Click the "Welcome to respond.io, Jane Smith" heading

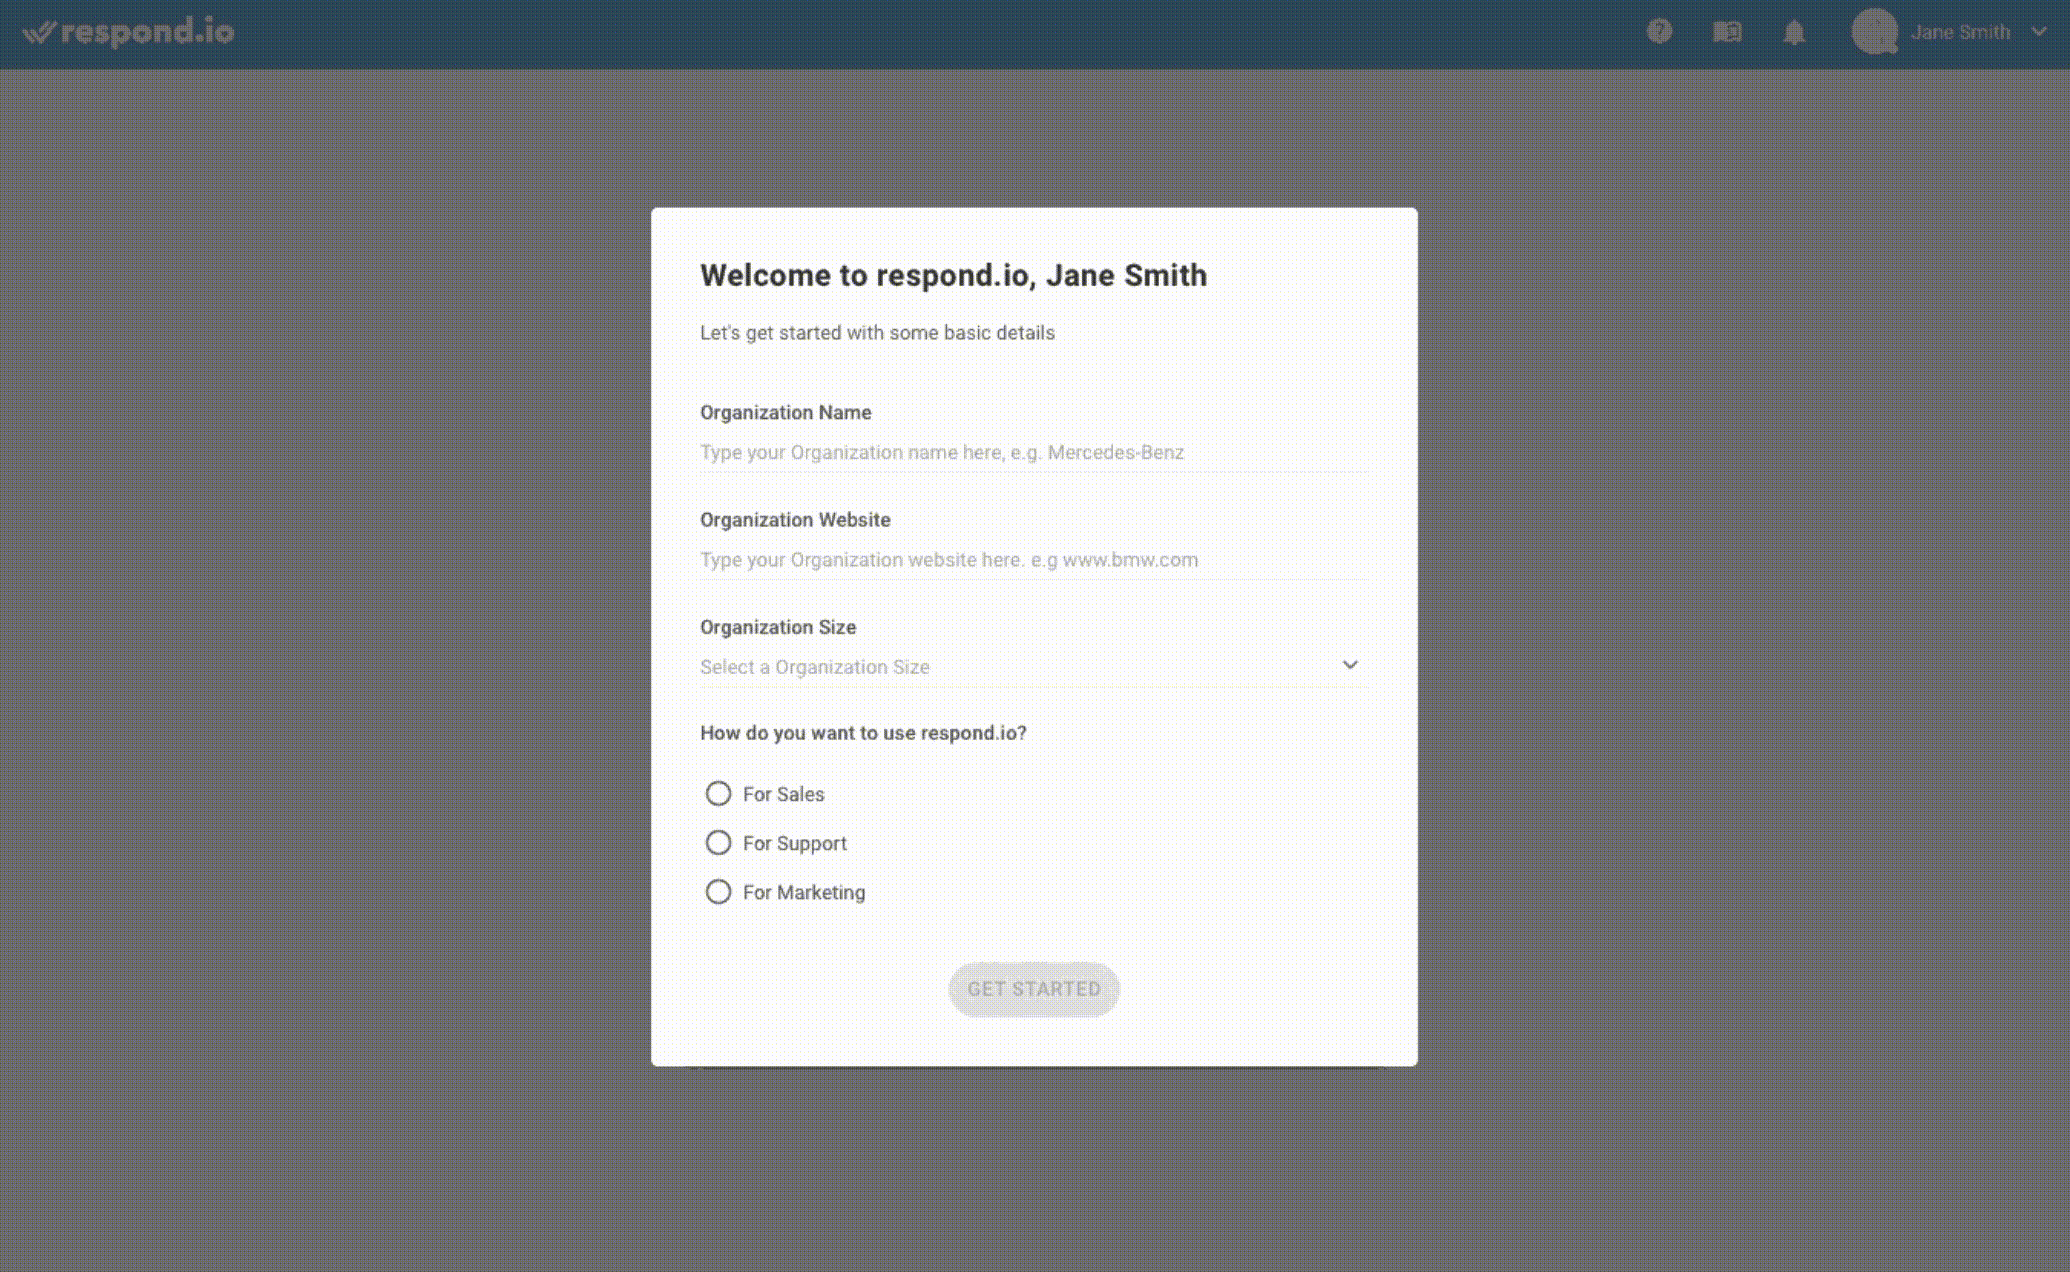tap(953, 275)
